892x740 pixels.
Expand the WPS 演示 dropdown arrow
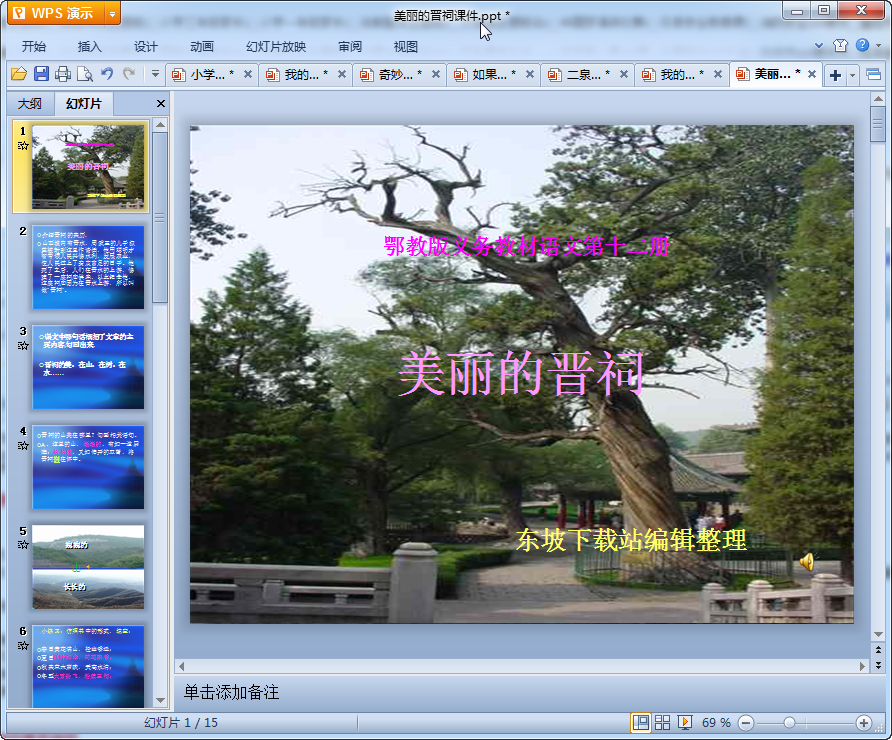click(113, 14)
